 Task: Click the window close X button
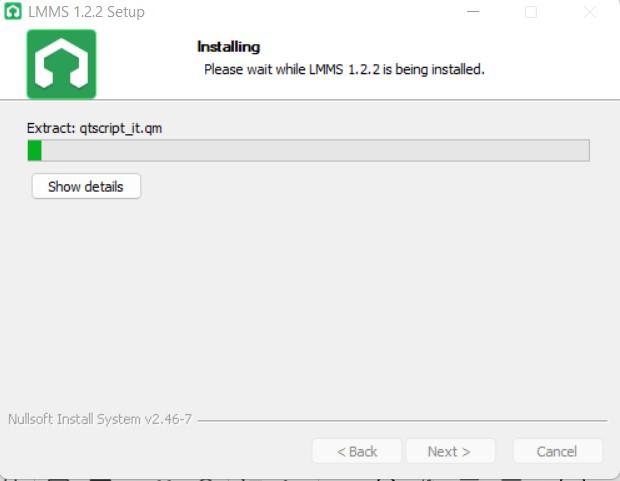[590, 12]
